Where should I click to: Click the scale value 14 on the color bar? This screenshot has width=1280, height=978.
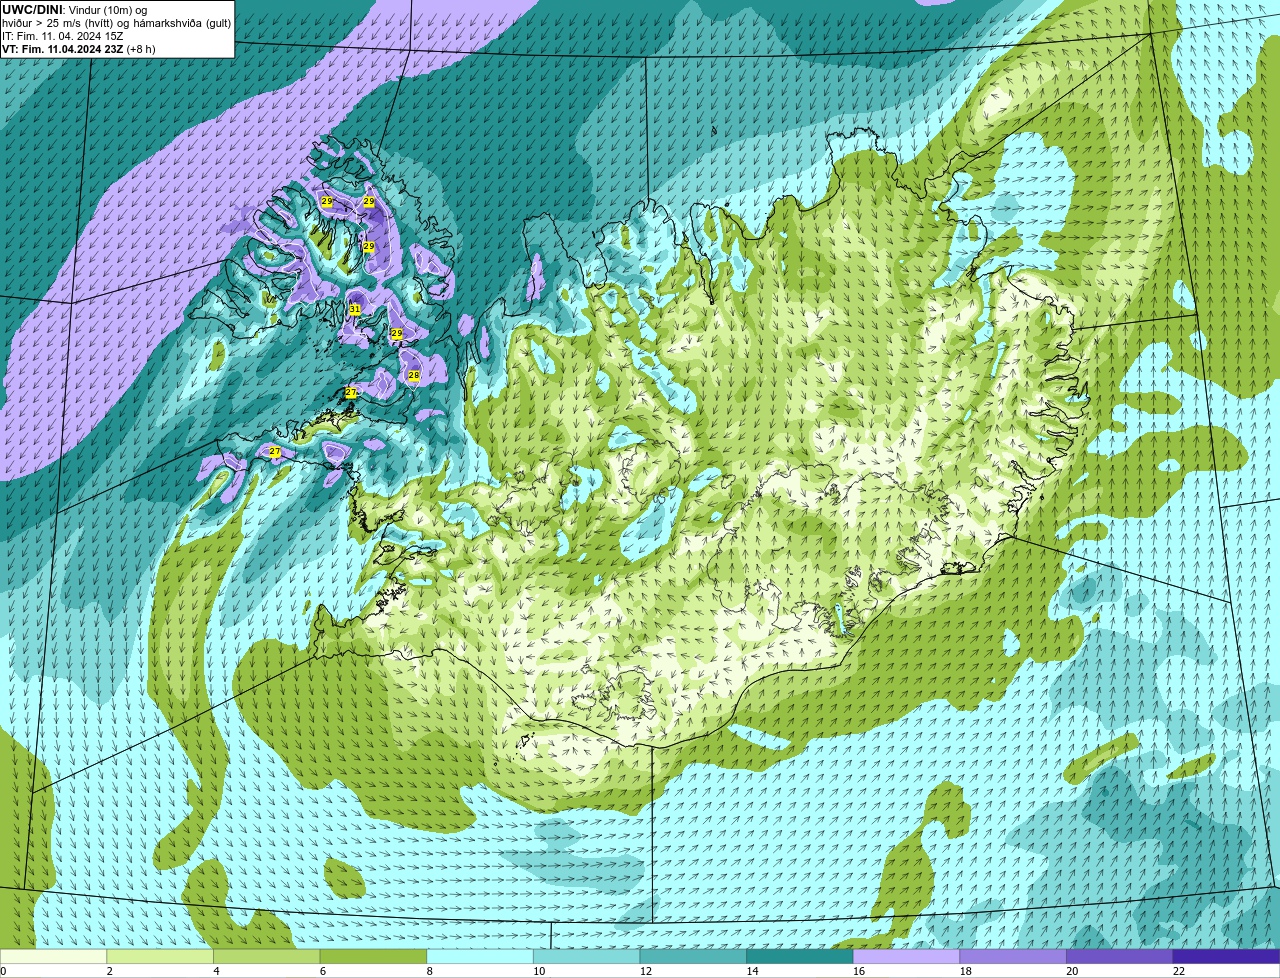pyautogui.click(x=752, y=971)
